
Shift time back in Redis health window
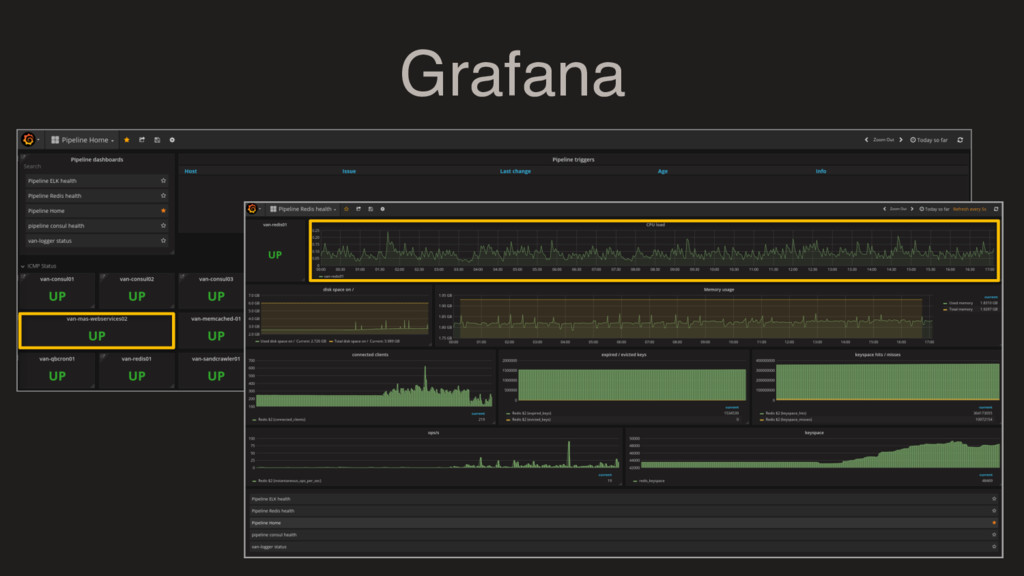pos(884,209)
